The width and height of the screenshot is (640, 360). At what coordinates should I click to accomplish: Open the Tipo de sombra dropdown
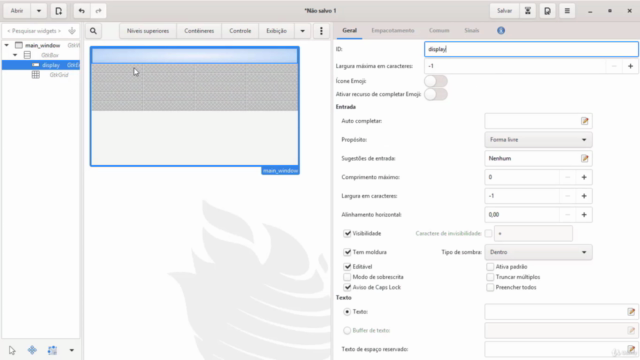coord(538,252)
